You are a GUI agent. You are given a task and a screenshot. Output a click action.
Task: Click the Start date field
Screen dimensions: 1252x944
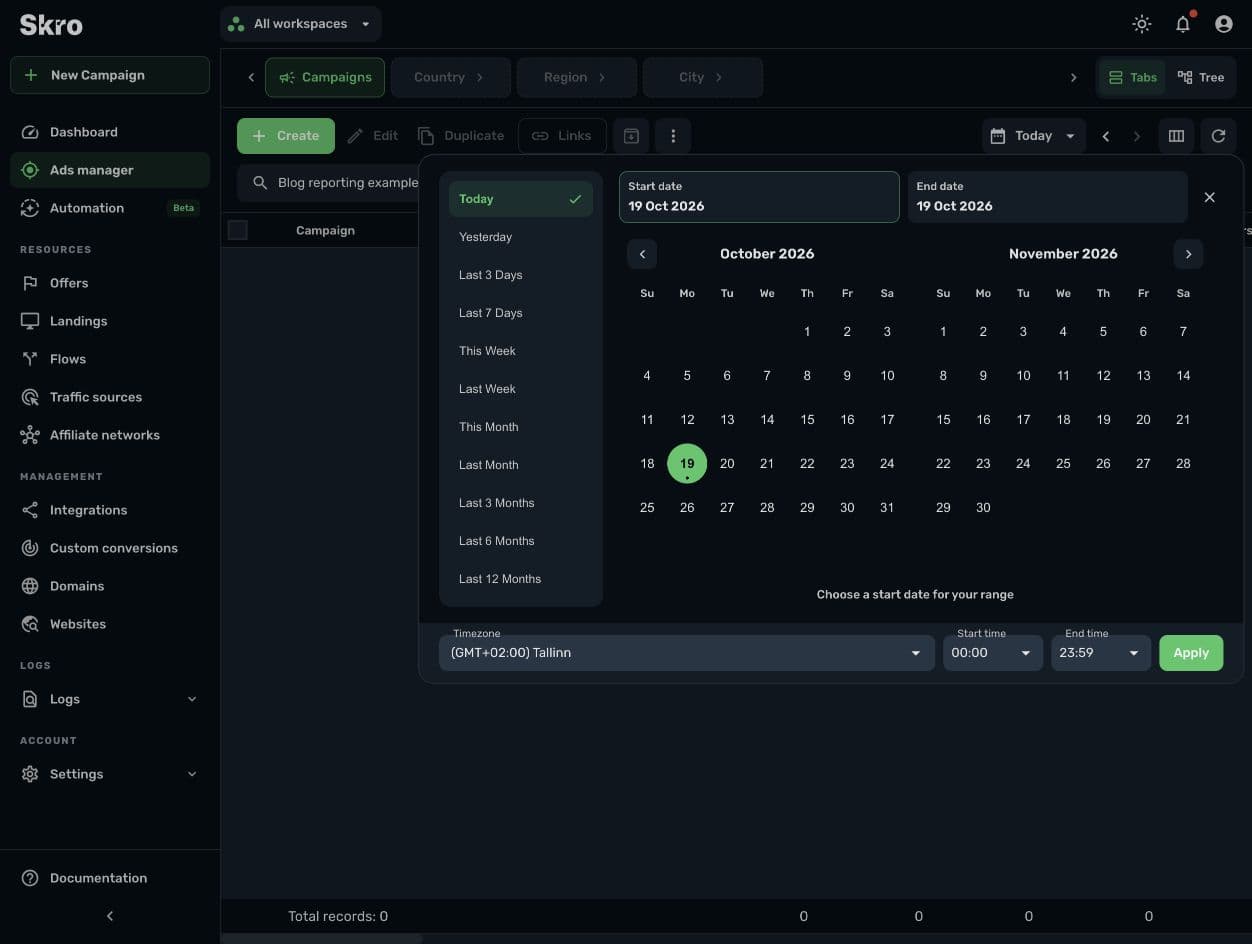[759, 197]
